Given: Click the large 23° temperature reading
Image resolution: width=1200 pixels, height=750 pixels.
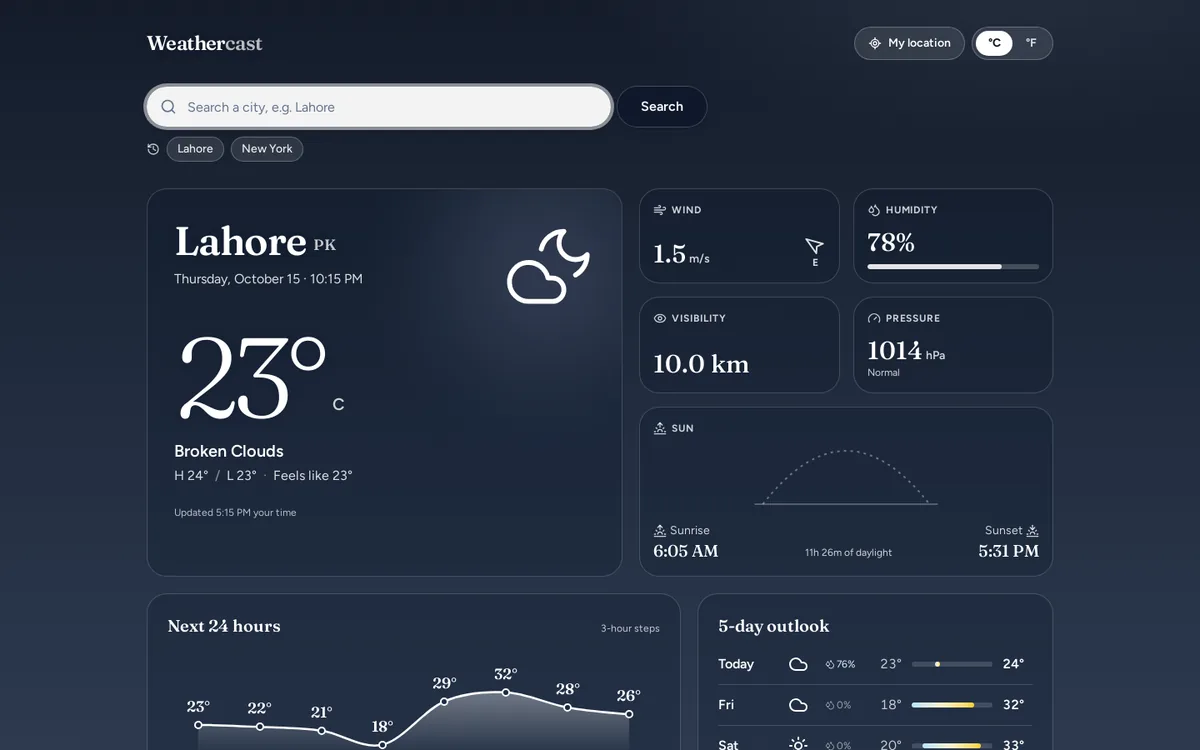Looking at the screenshot, I should (253, 377).
